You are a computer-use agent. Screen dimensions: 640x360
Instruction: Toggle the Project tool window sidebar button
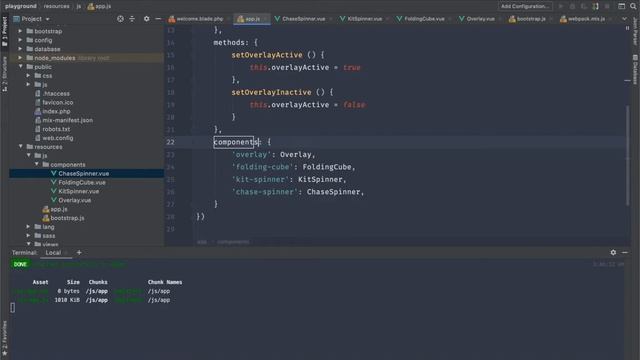point(4,31)
